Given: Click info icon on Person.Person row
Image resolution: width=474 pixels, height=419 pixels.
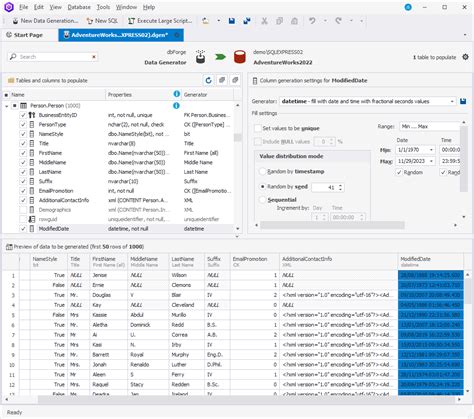Looking at the screenshot, I should pos(176,106).
